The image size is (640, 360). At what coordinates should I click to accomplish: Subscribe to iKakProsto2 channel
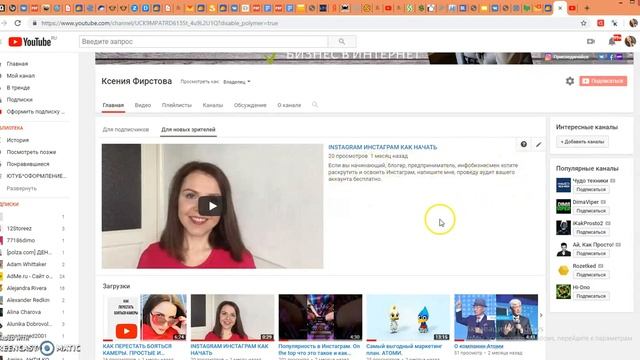point(591,232)
